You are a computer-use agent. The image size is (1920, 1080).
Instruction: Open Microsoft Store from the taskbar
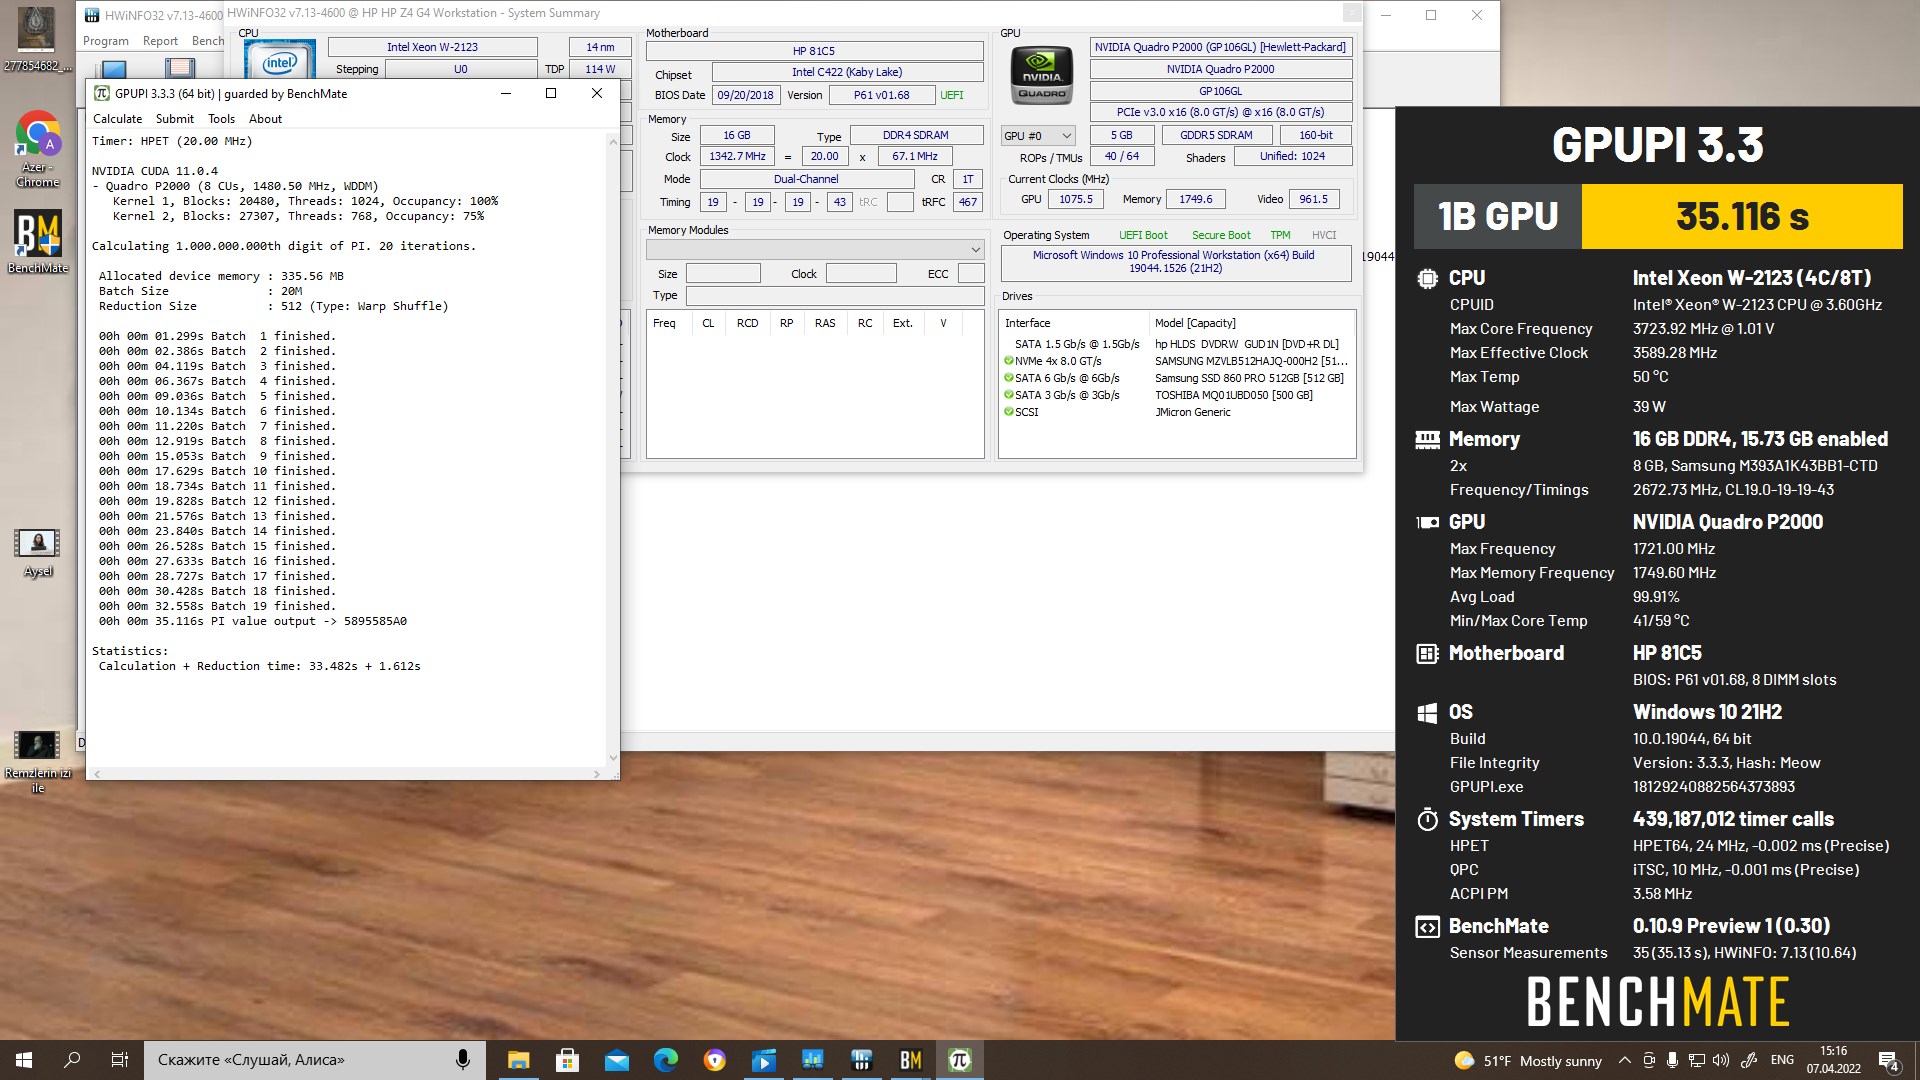pos(567,1060)
